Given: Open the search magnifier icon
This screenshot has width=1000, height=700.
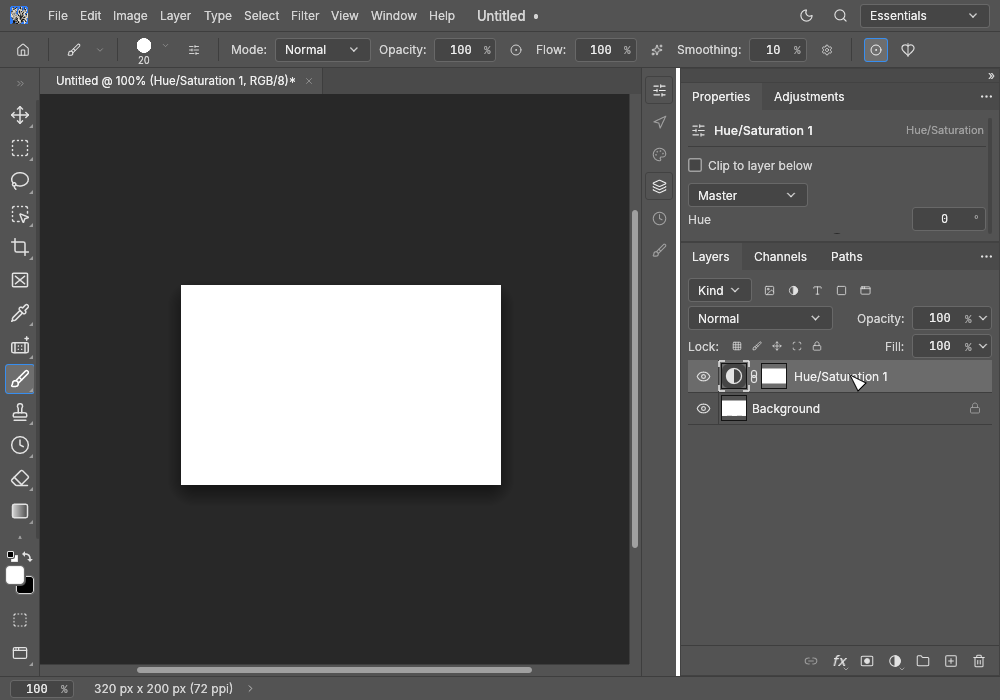Looking at the screenshot, I should (841, 16).
